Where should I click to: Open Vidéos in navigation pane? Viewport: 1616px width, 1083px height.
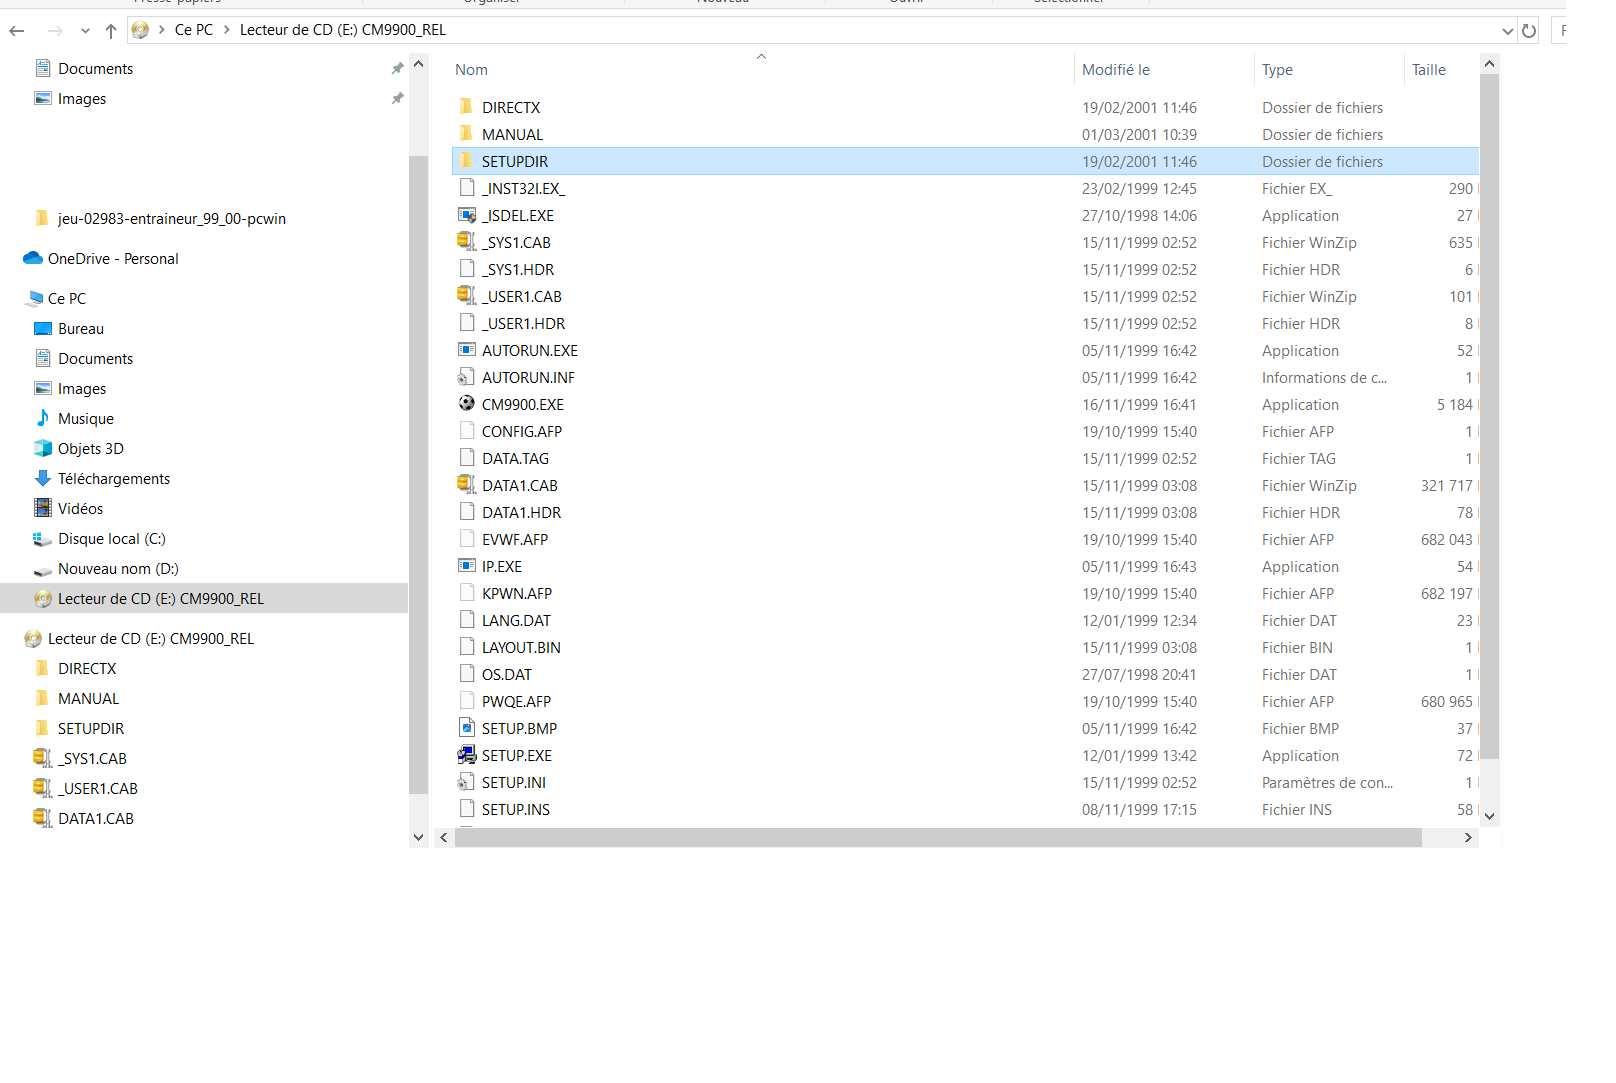(81, 509)
